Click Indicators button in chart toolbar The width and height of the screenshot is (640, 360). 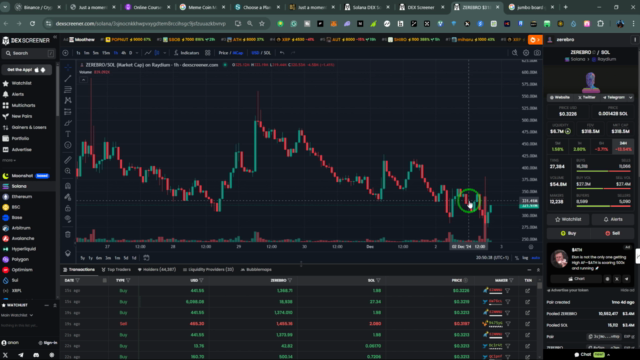tap(187, 53)
